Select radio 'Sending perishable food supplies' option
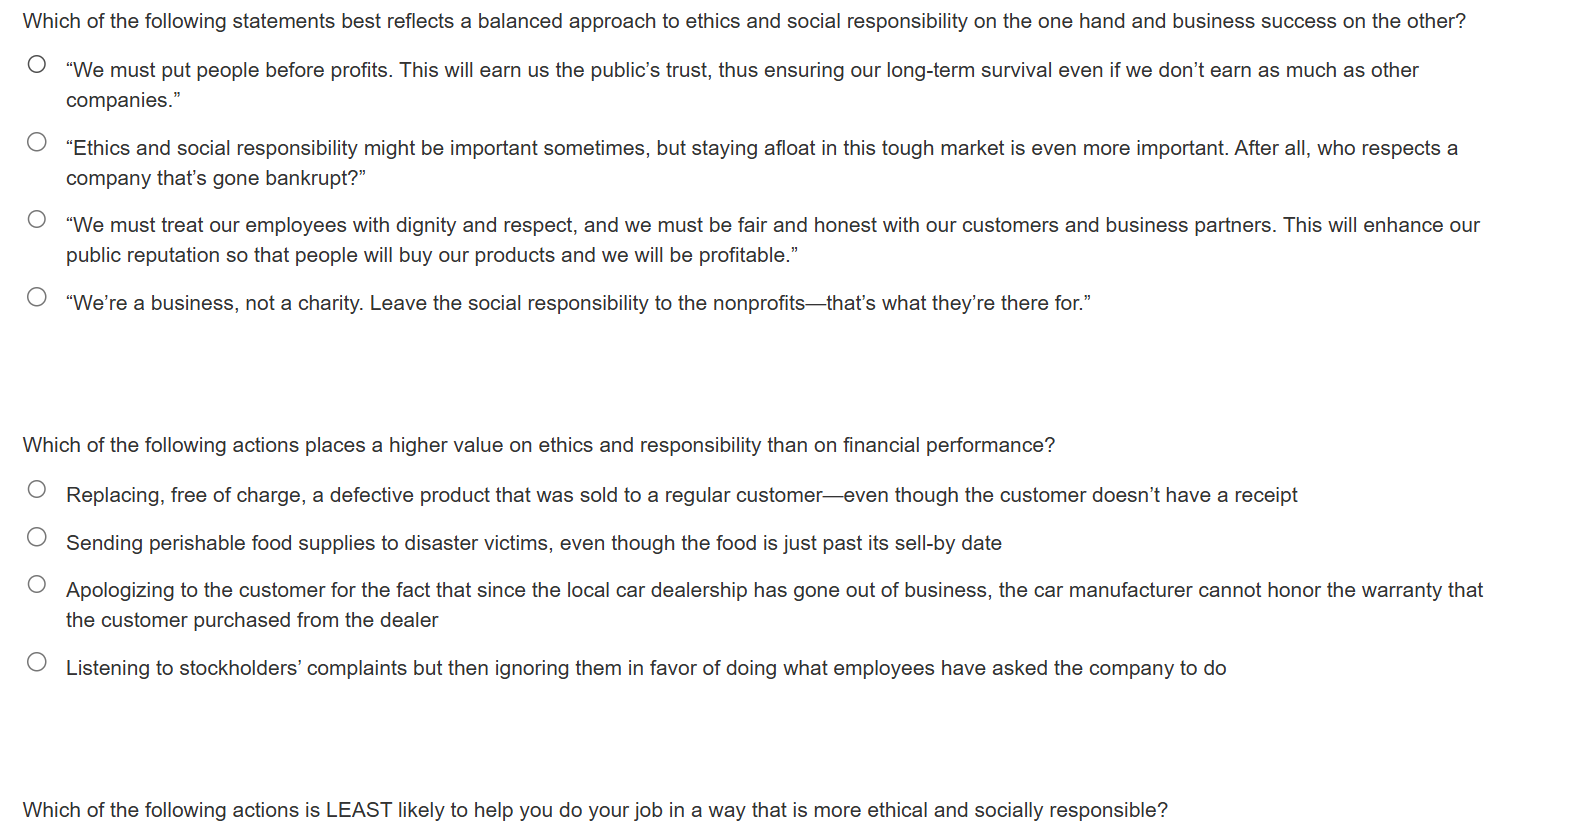Screen dimensions: 1576x836 click(x=37, y=537)
